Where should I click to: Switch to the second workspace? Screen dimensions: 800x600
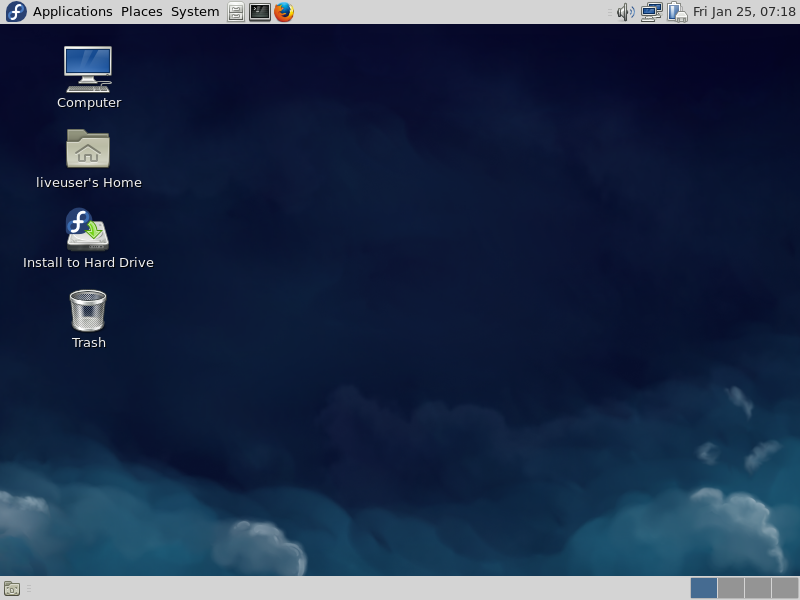(731, 588)
